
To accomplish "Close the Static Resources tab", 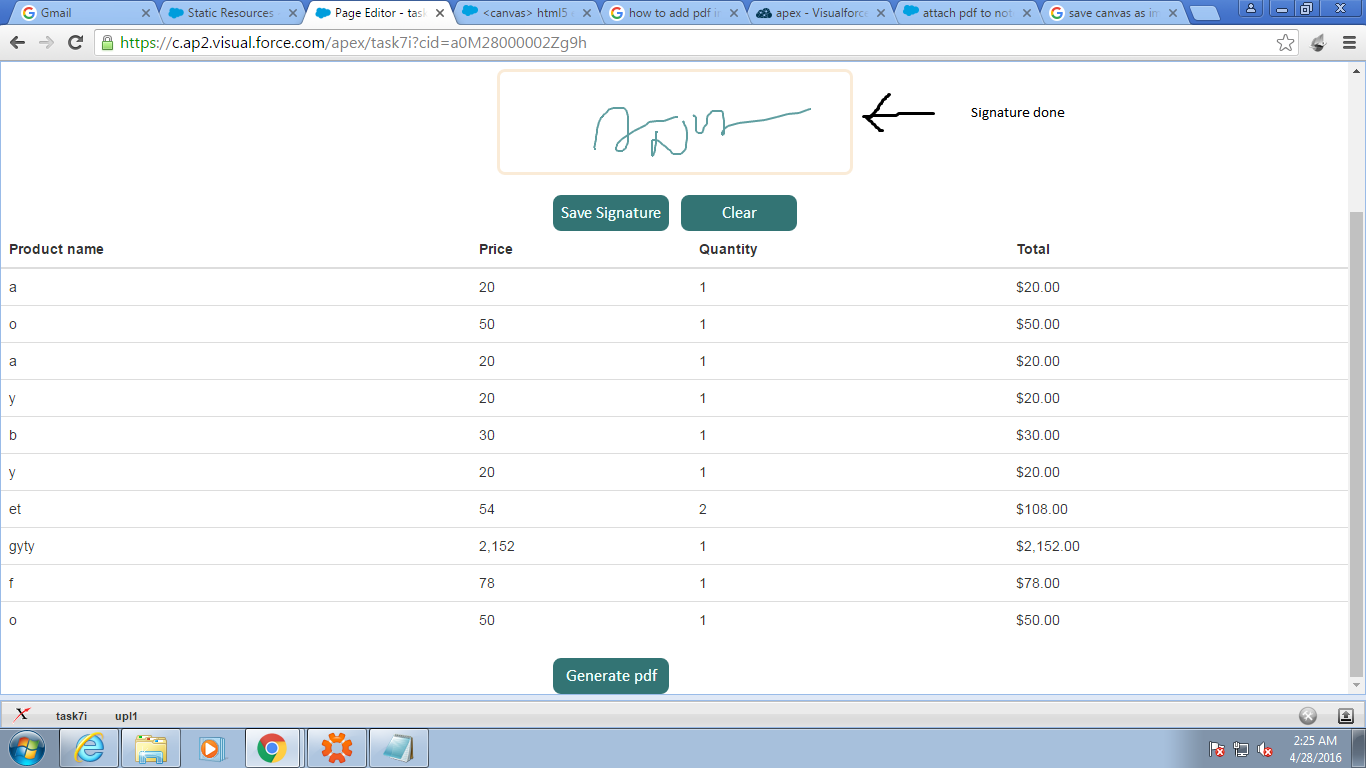I will [293, 13].
